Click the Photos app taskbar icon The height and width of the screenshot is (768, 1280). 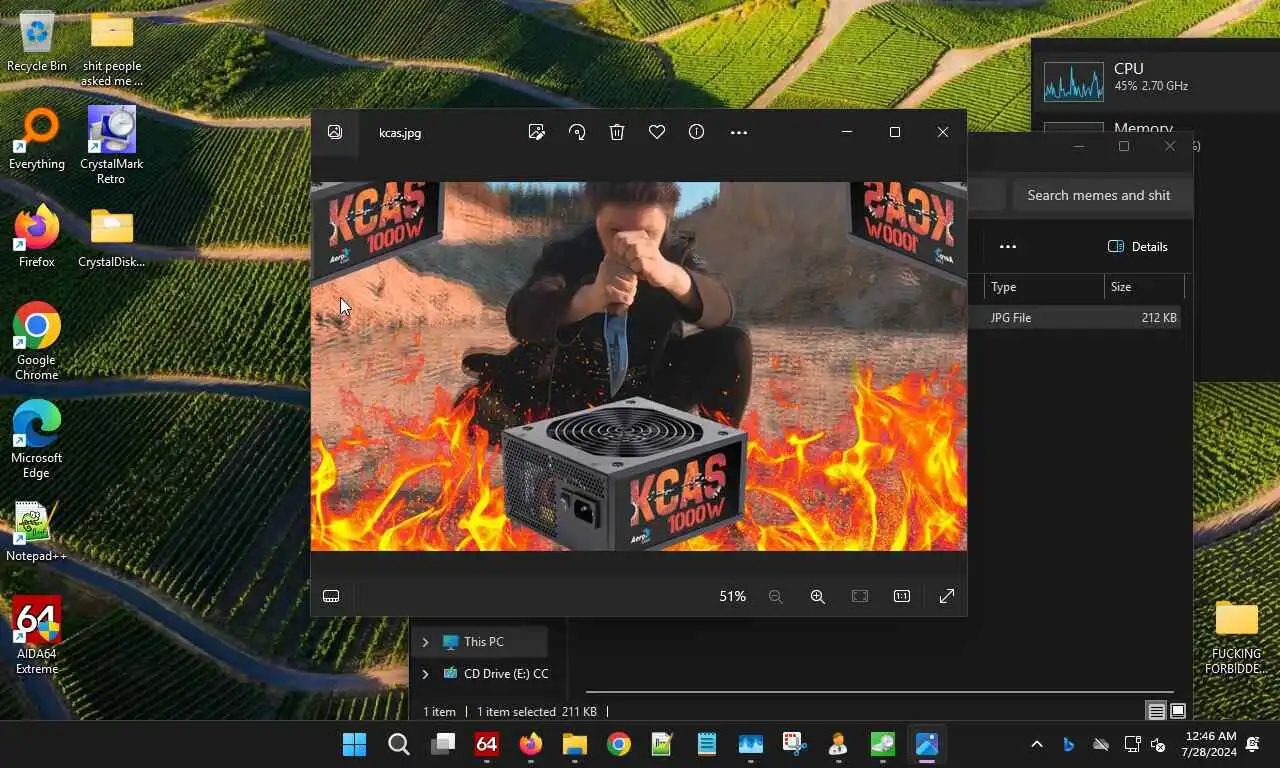[x=927, y=744]
